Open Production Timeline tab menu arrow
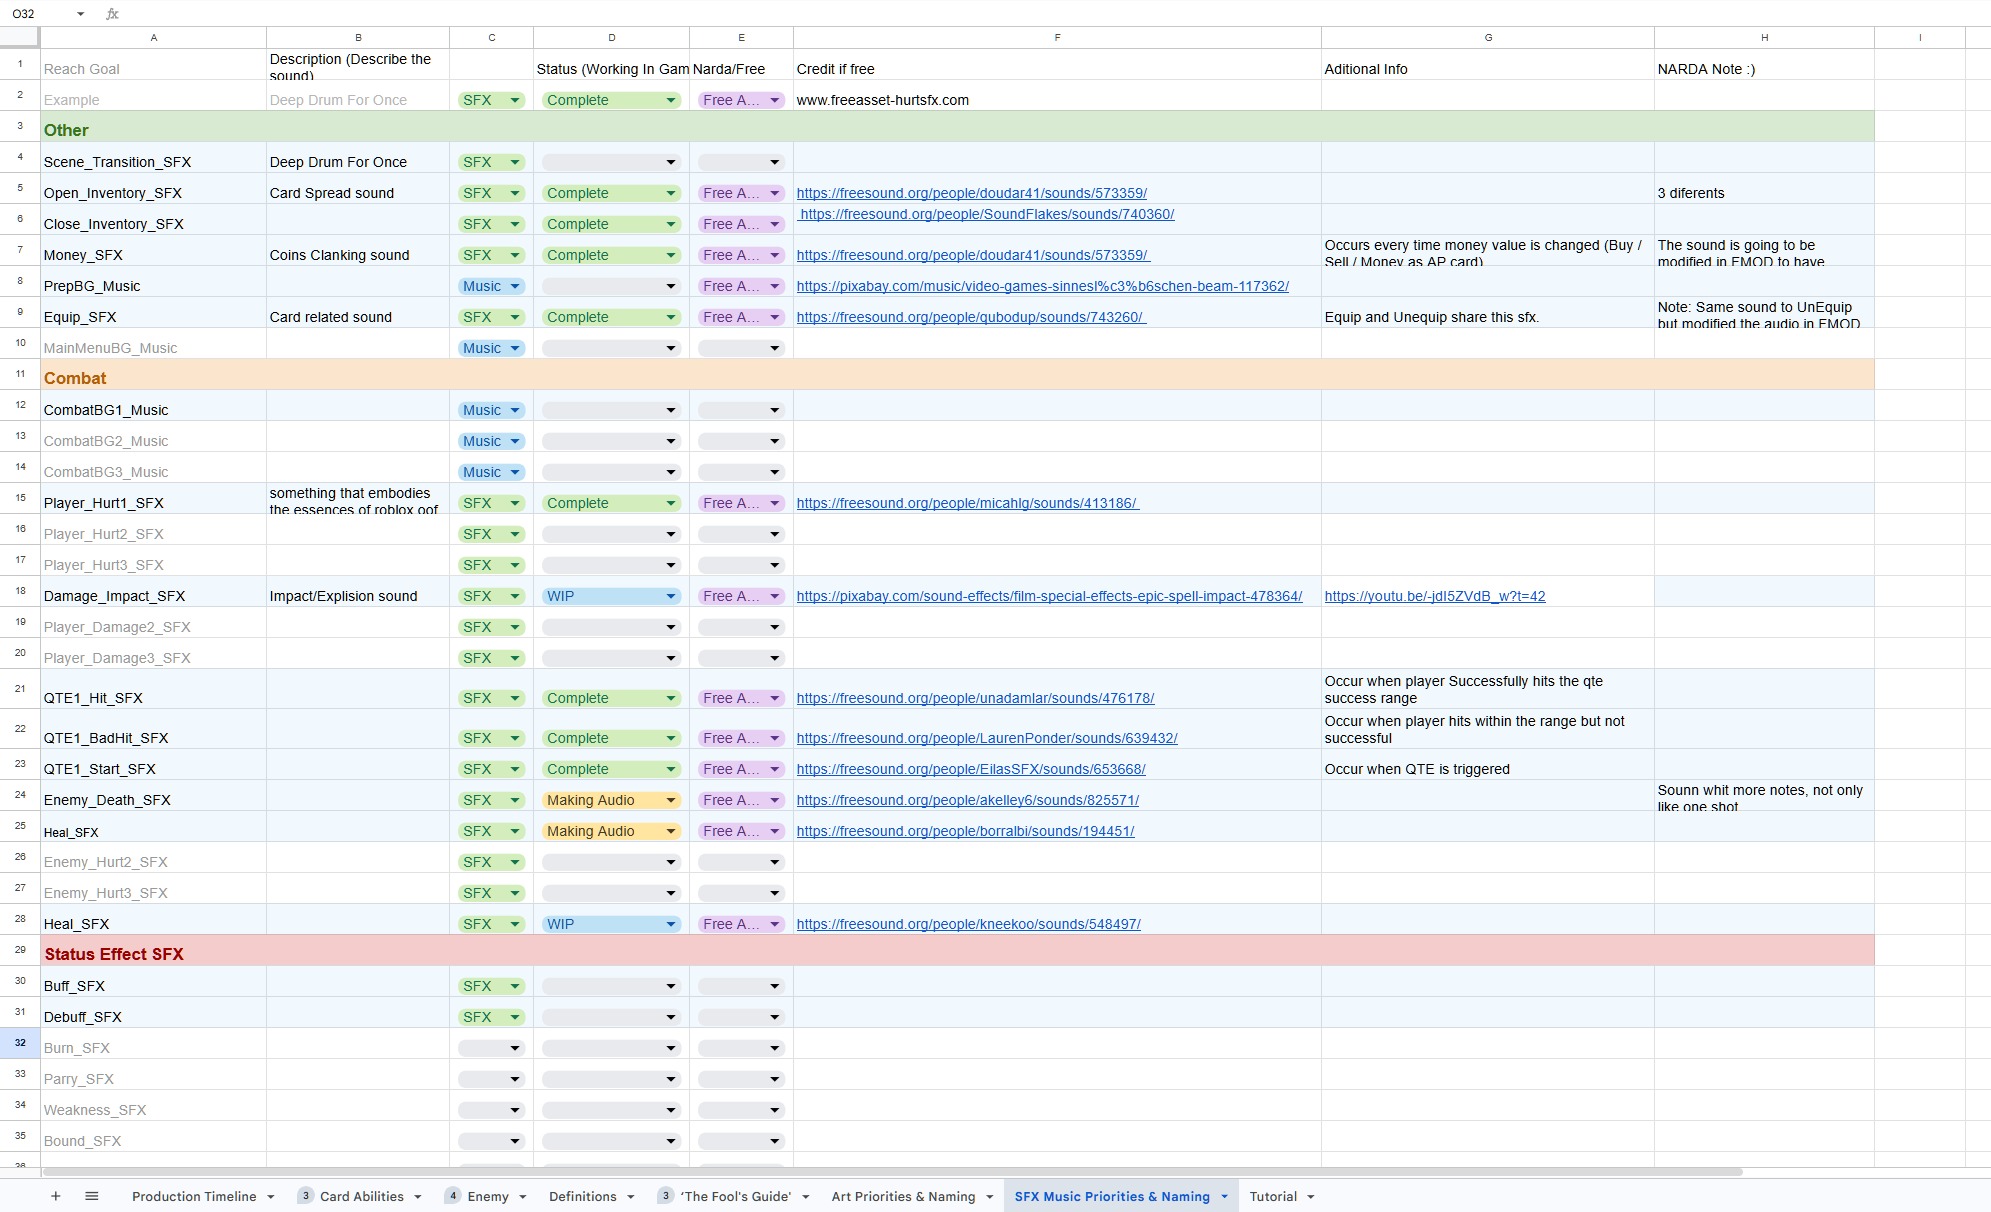The height and width of the screenshot is (1212, 1991). point(271,1197)
